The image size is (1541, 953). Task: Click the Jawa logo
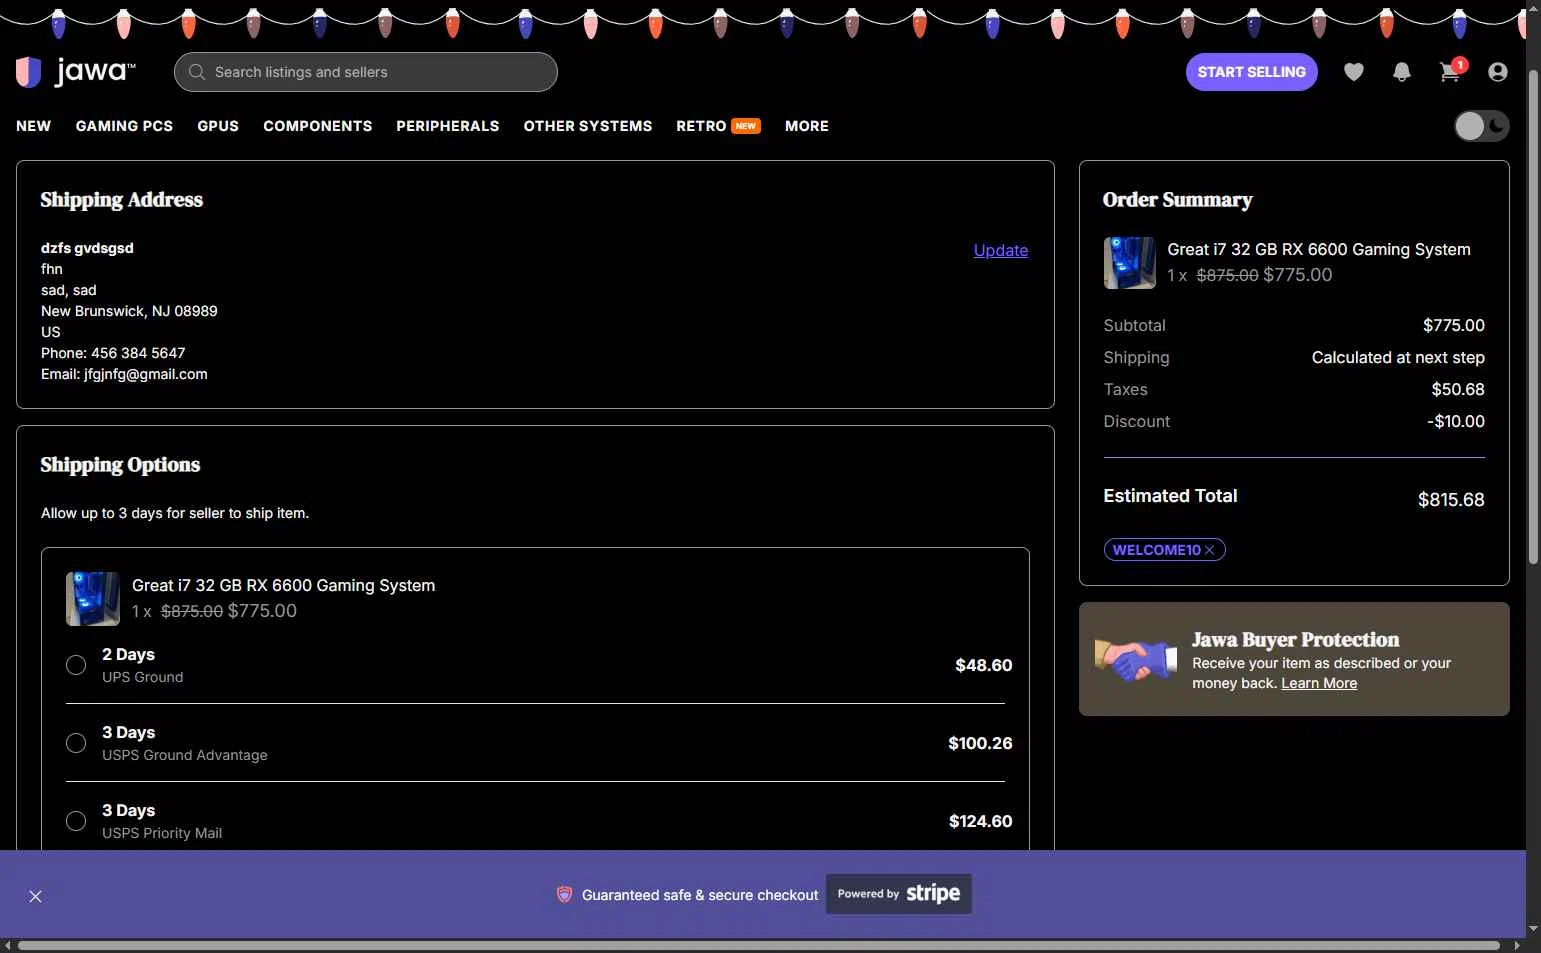[x=75, y=72]
